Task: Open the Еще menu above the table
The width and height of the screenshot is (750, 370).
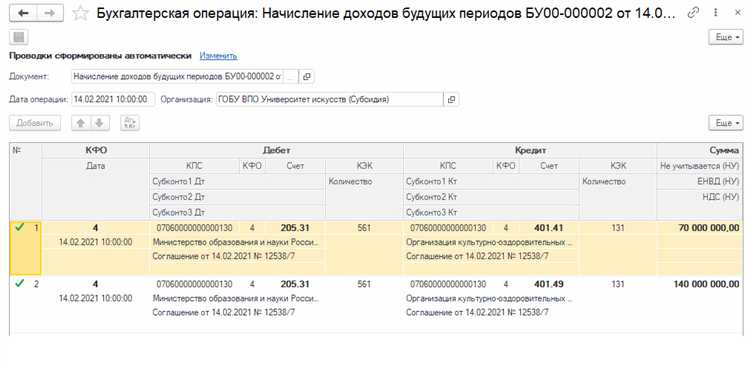Action: [726, 123]
